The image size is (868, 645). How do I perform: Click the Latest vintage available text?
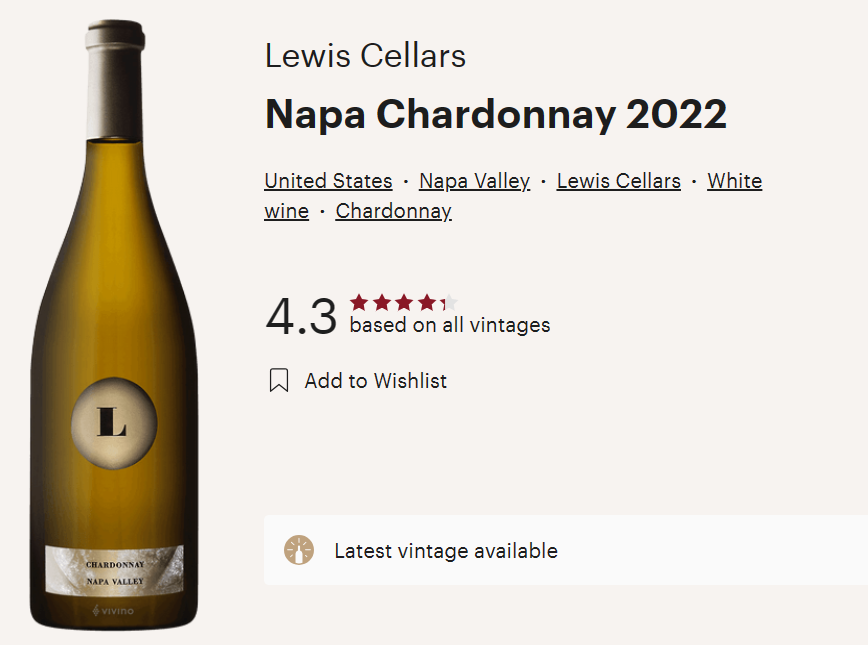[x=445, y=551]
